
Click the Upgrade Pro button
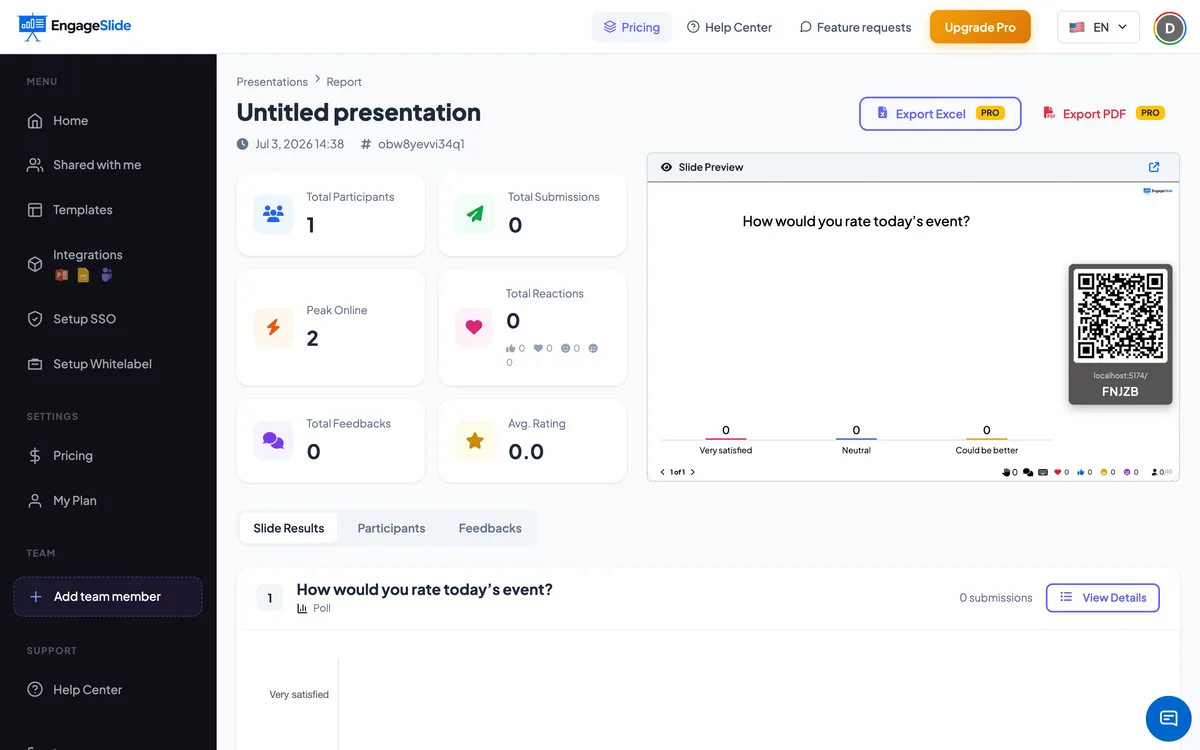980,27
